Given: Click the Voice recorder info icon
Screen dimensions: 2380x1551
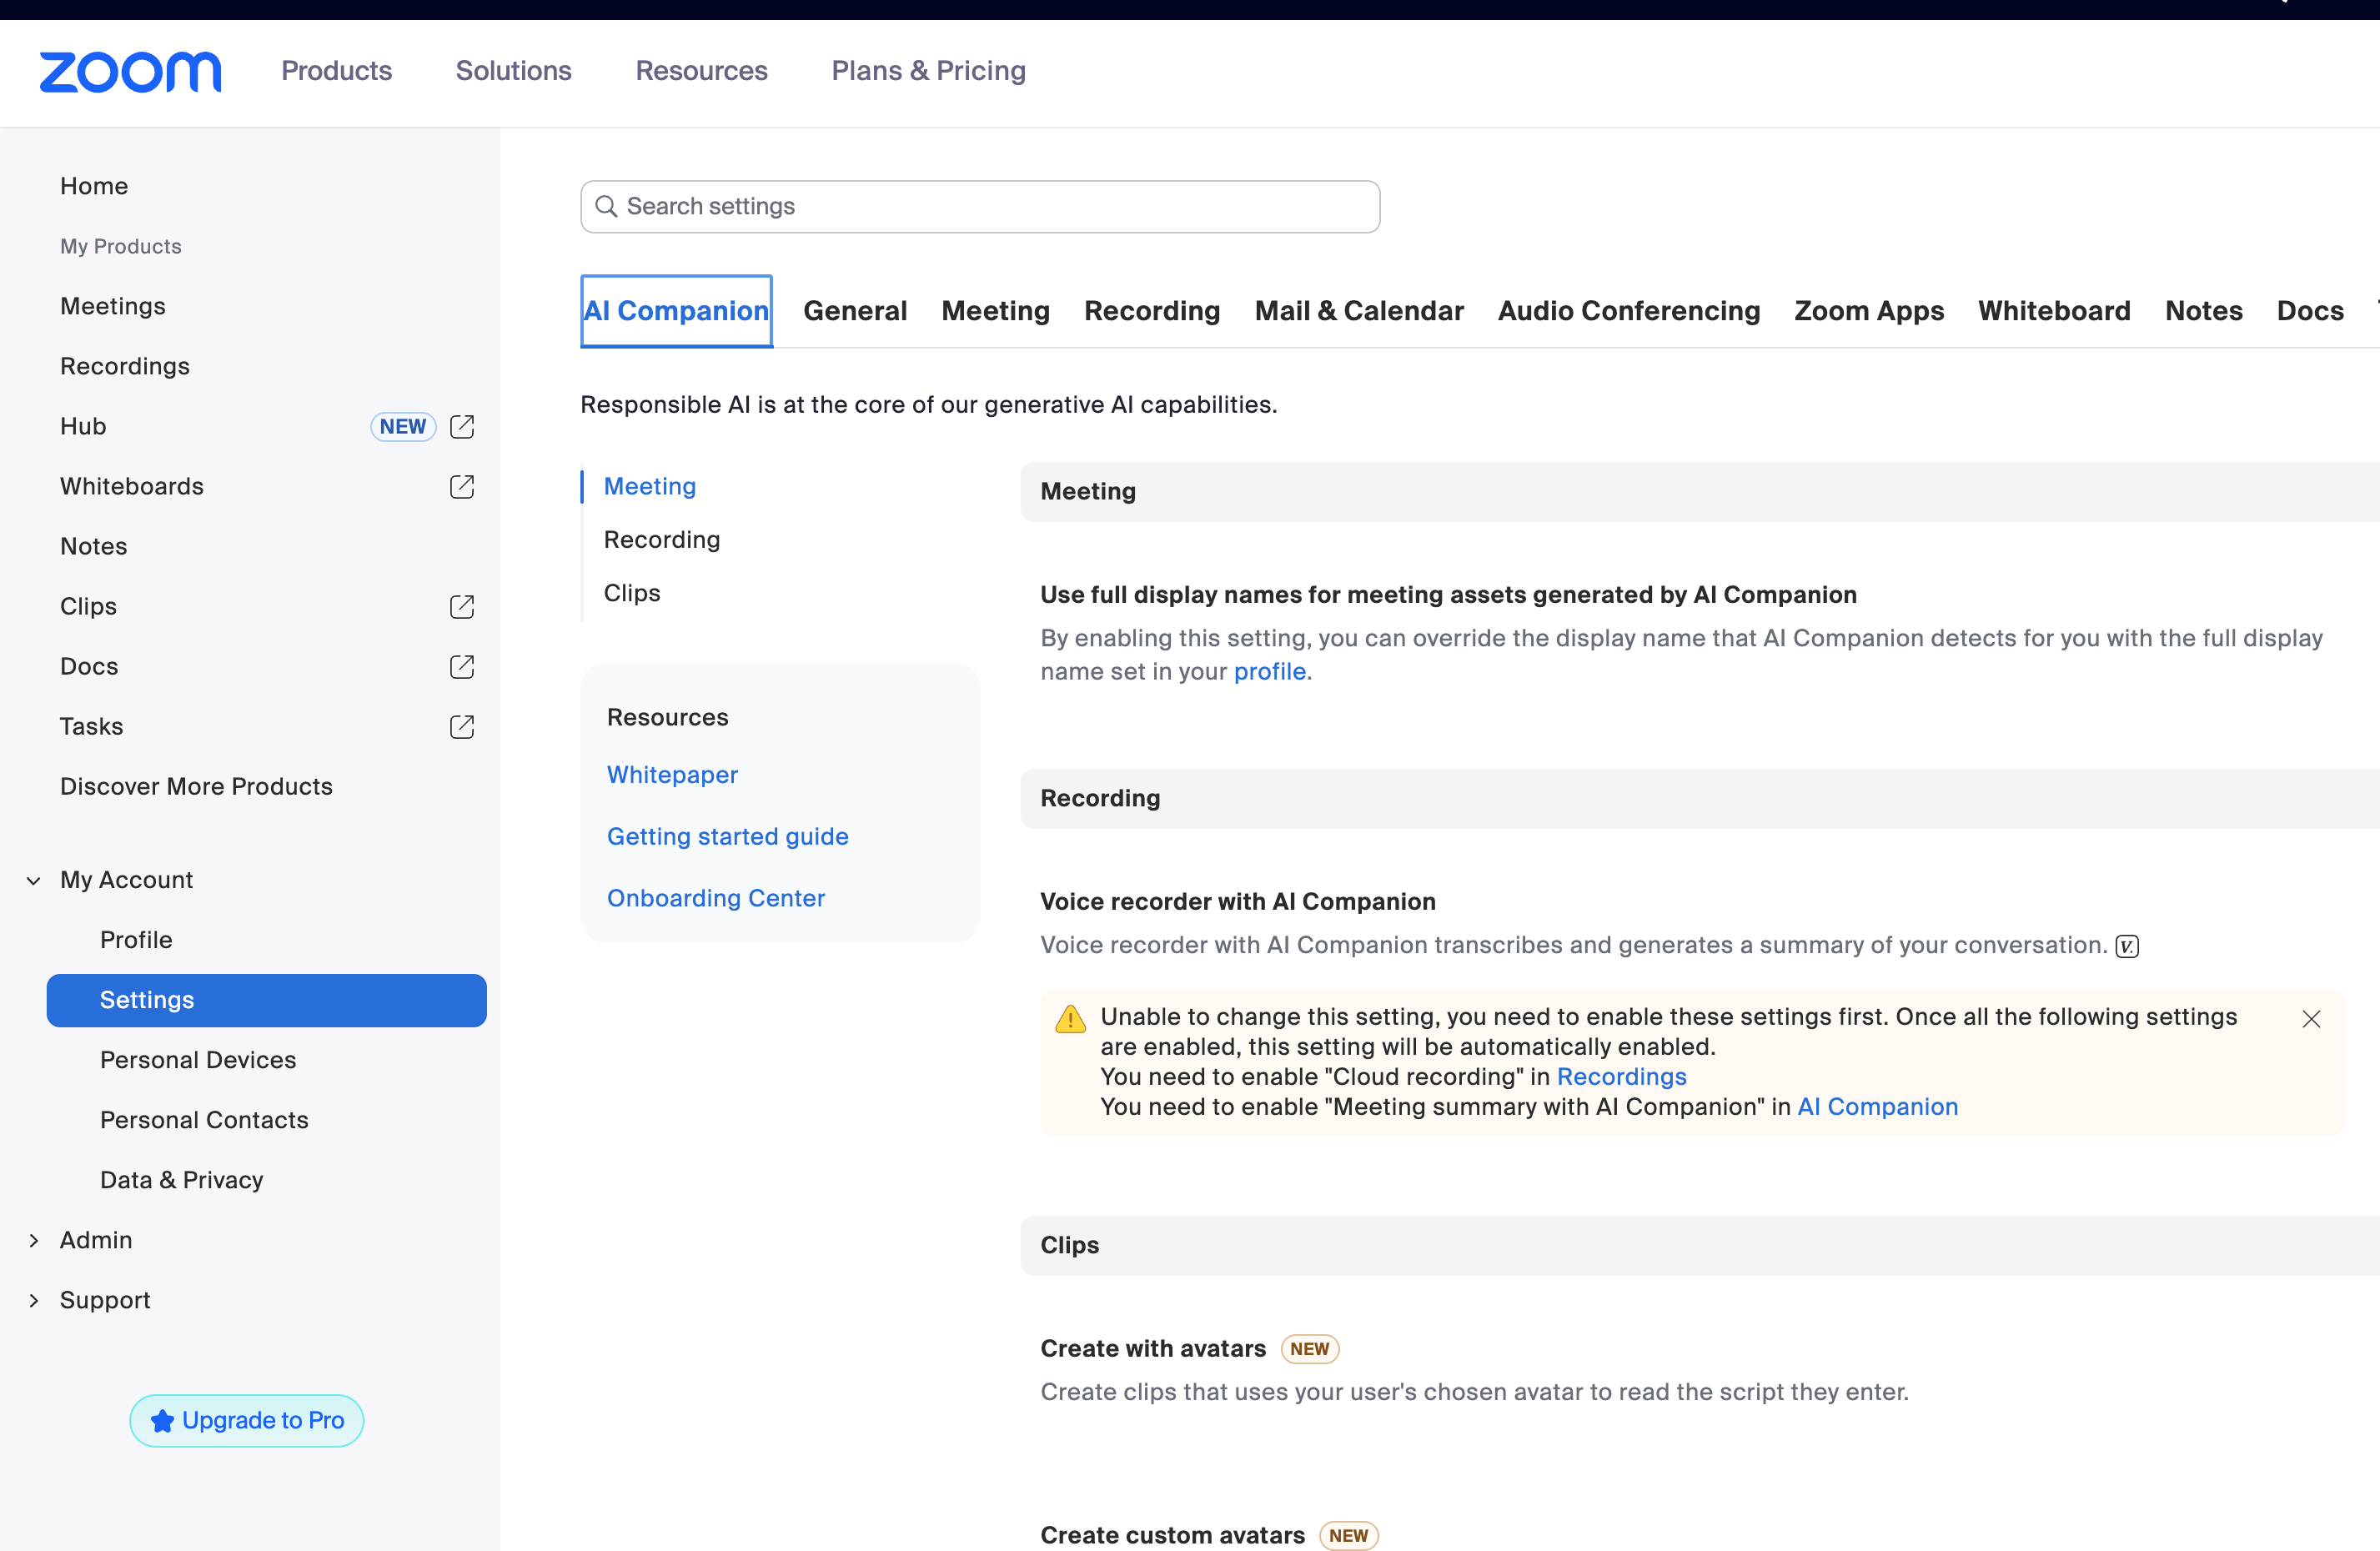Looking at the screenshot, I should pyautogui.click(x=2127, y=946).
